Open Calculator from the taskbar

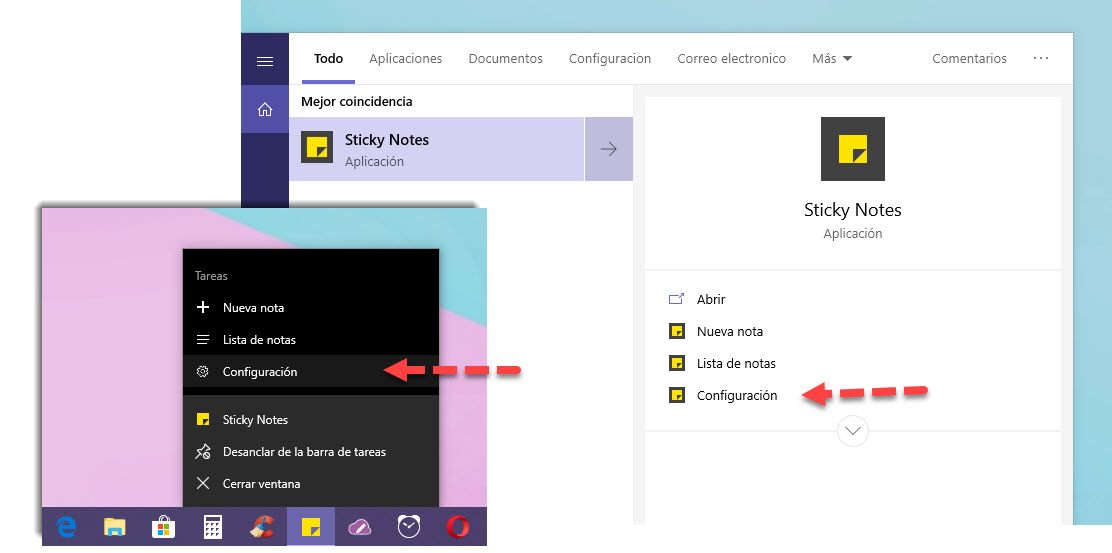[x=212, y=527]
